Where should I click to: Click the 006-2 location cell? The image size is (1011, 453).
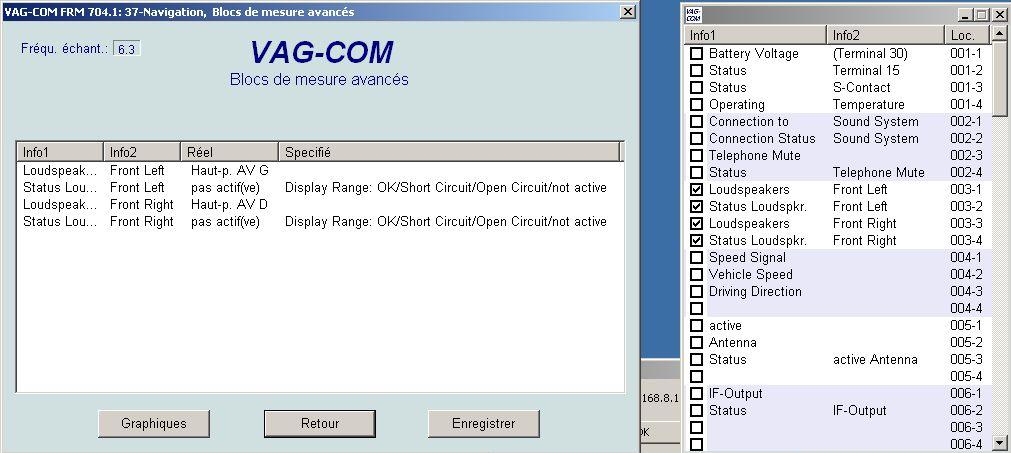pos(966,410)
